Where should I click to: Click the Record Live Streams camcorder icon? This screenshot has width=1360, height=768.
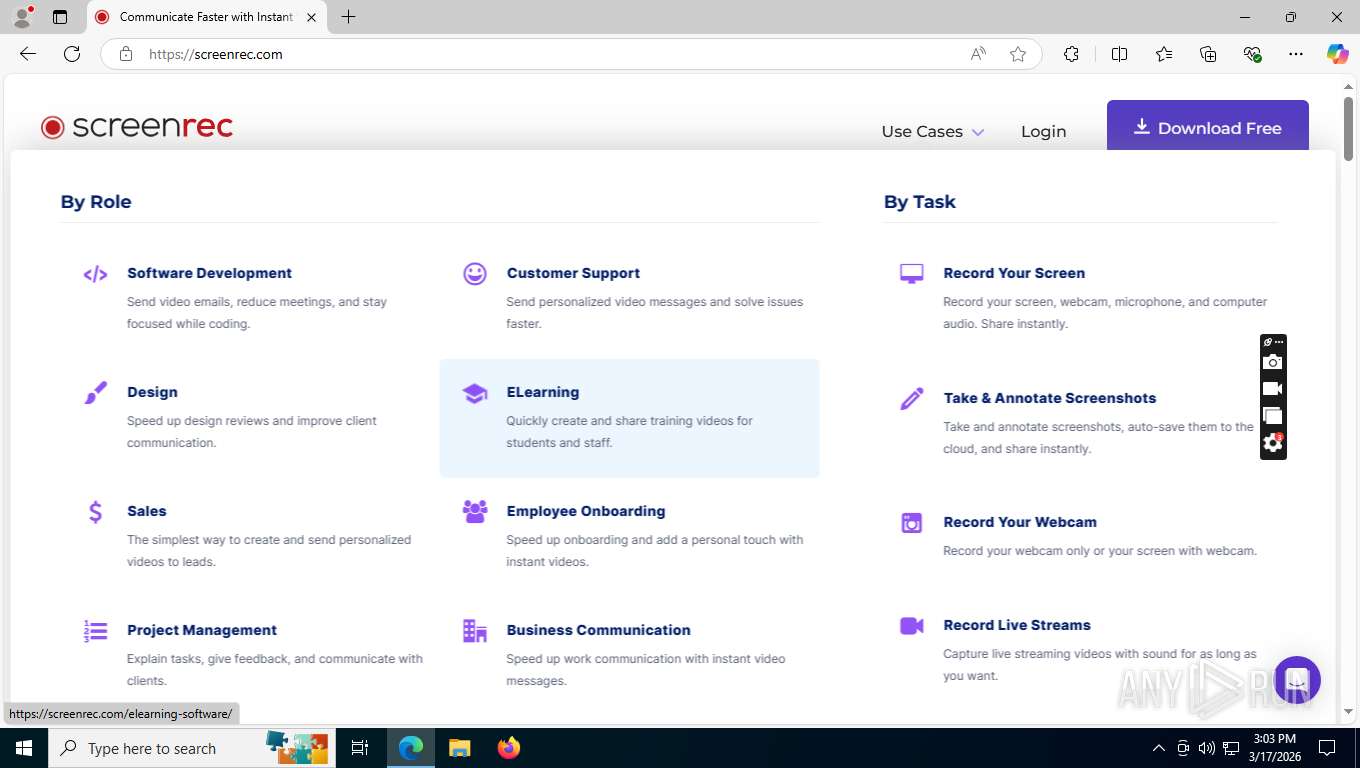[x=911, y=626]
